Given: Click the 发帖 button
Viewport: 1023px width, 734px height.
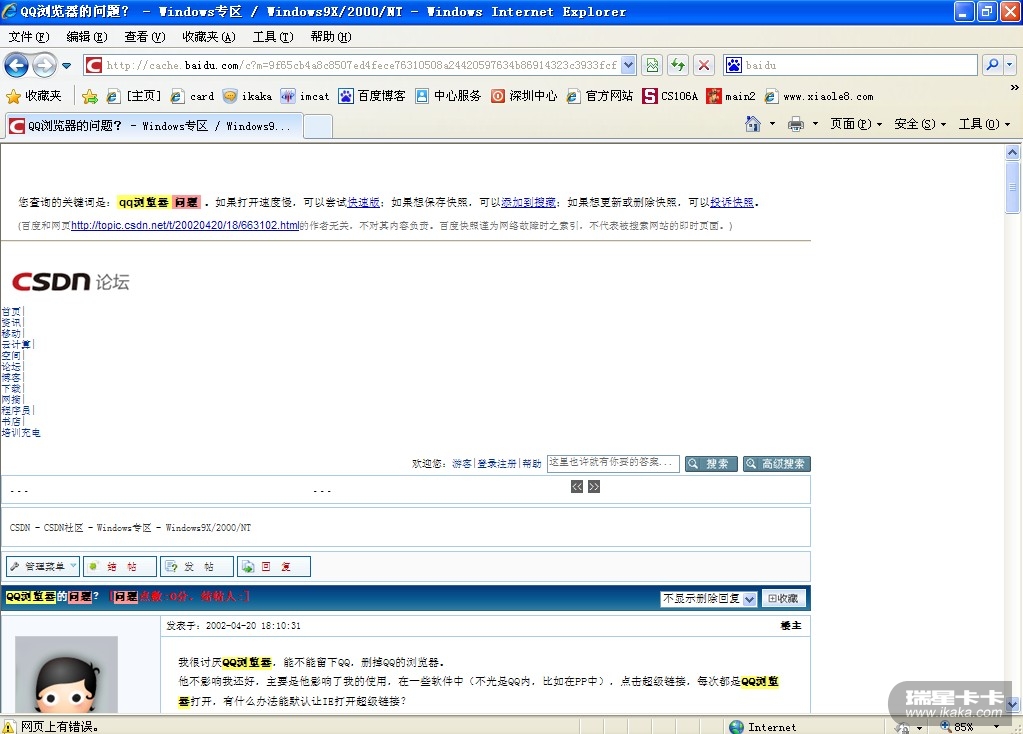Looking at the screenshot, I should tap(196, 566).
